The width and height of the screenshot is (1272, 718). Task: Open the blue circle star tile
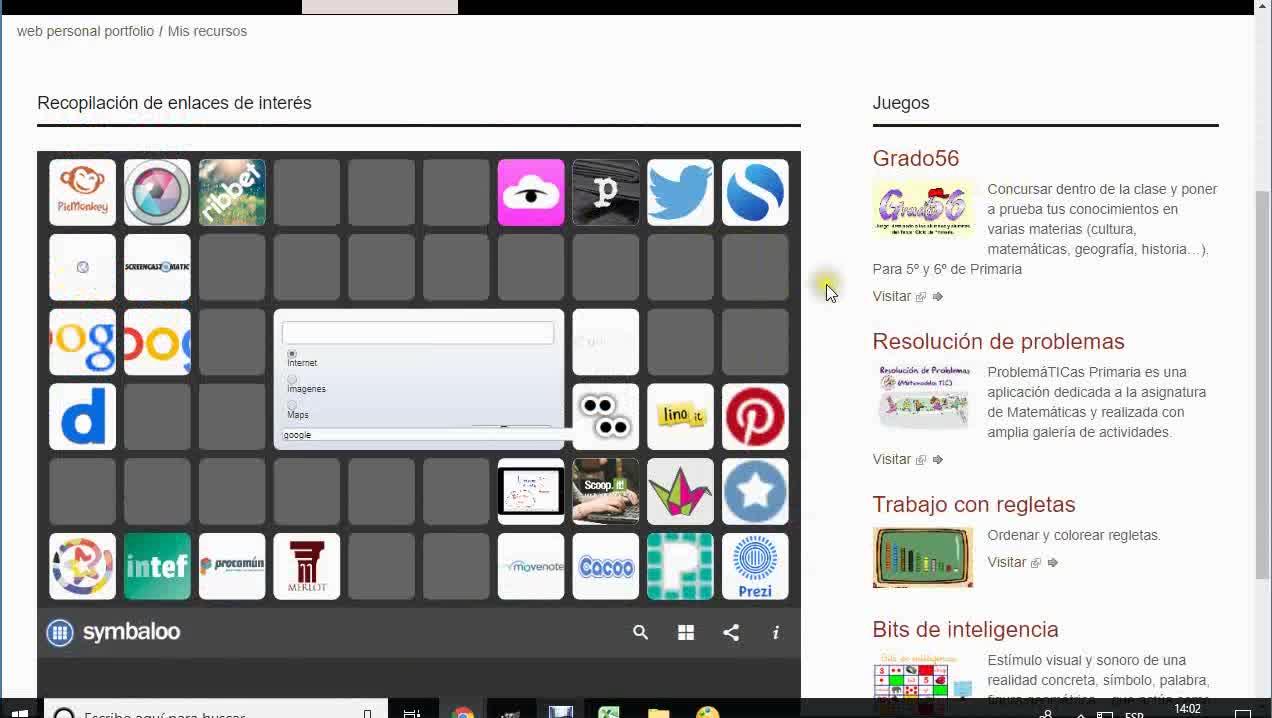[x=755, y=492]
